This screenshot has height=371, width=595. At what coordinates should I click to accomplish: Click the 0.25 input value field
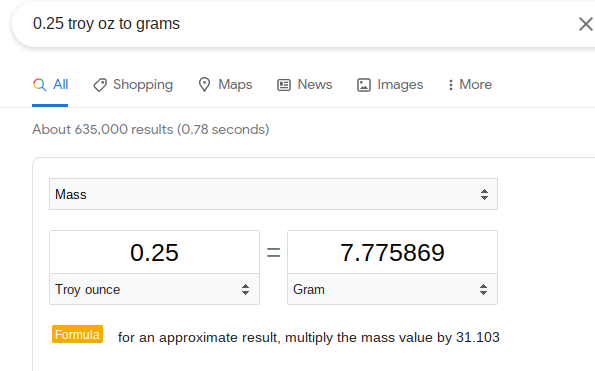[x=154, y=252]
